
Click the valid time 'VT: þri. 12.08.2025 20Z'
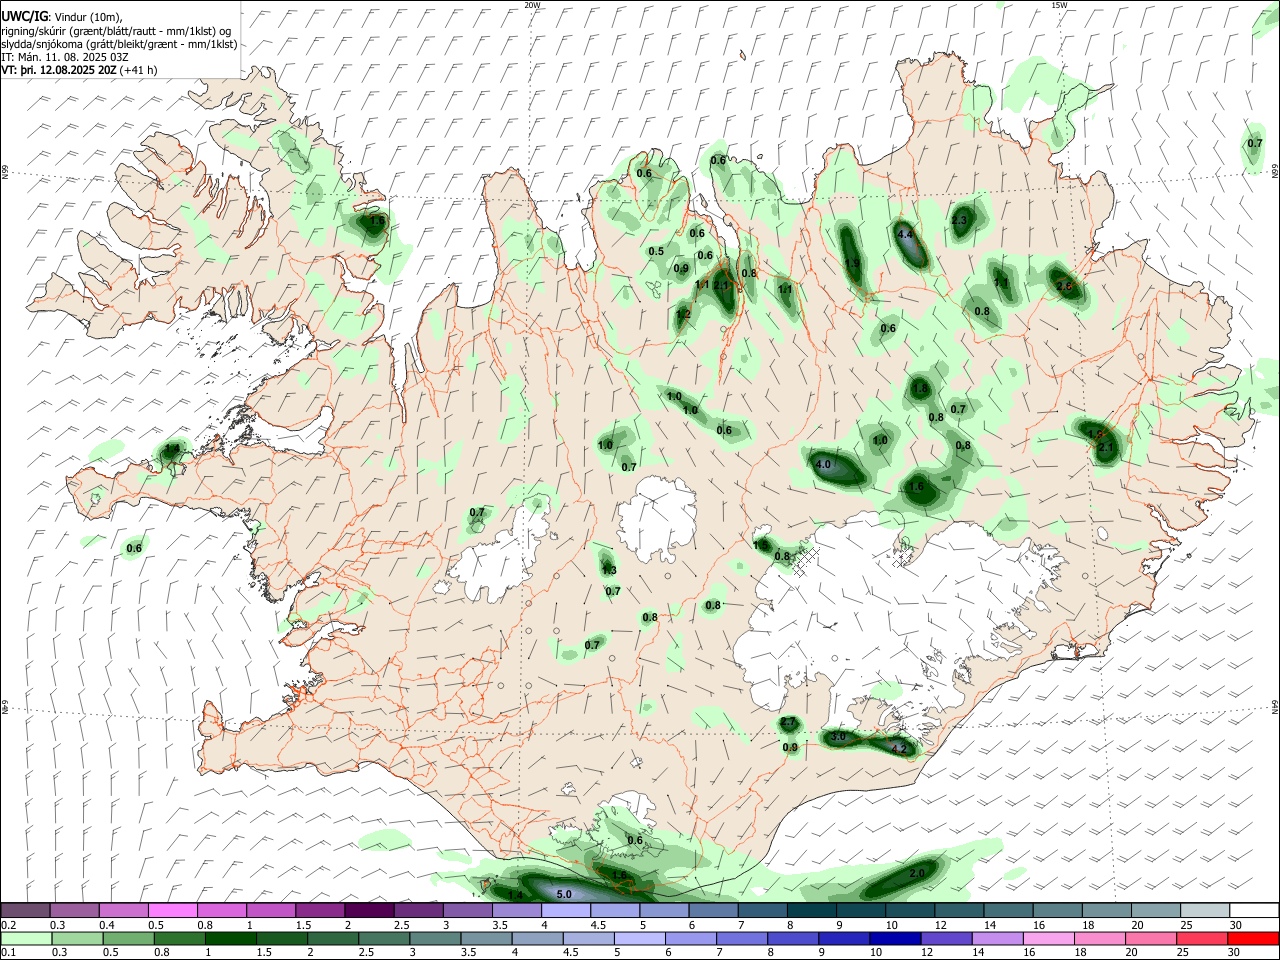click(59, 70)
